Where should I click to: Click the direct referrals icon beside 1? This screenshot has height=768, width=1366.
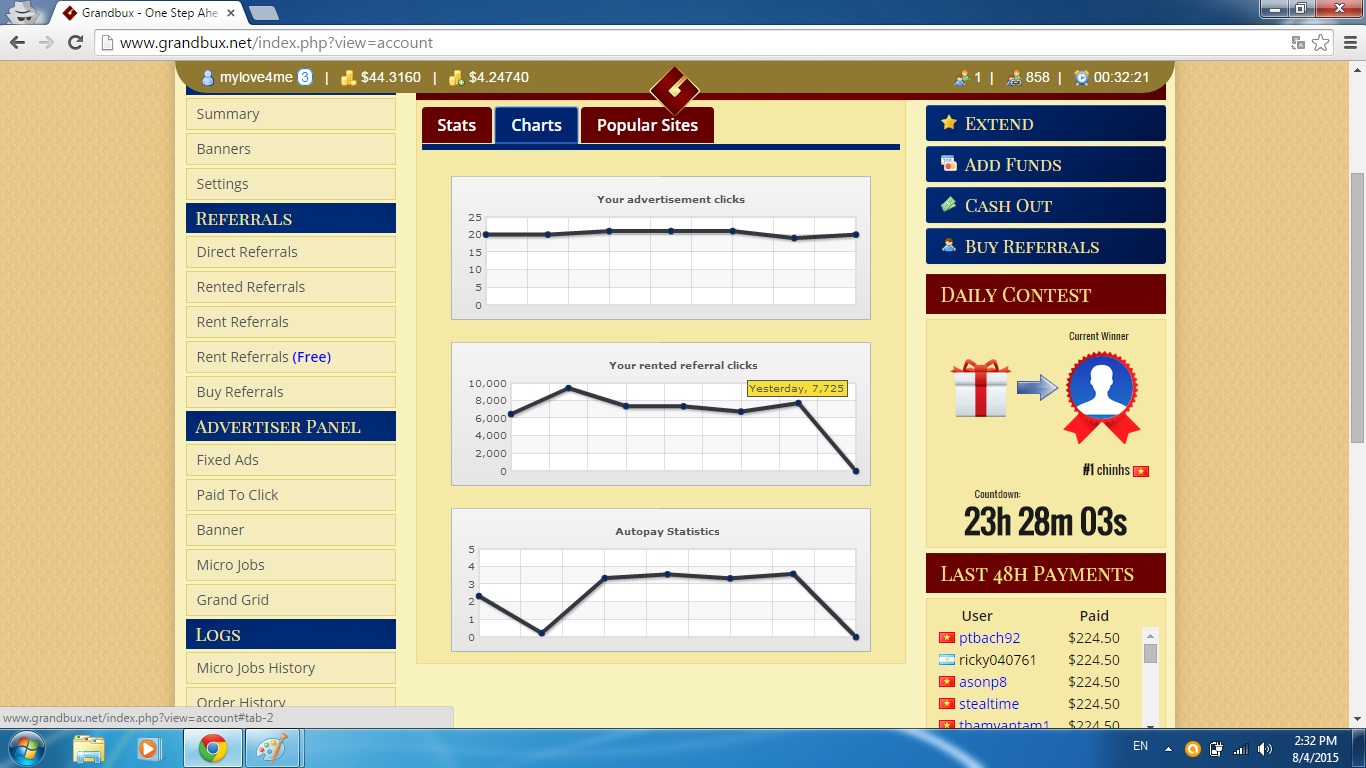(x=962, y=78)
